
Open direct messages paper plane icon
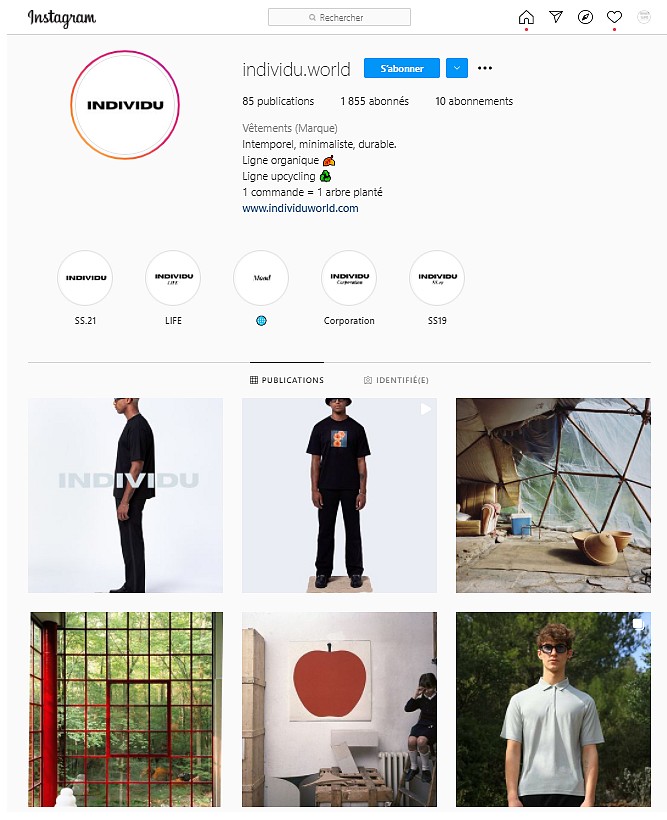pyautogui.click(x=556, y=17)
